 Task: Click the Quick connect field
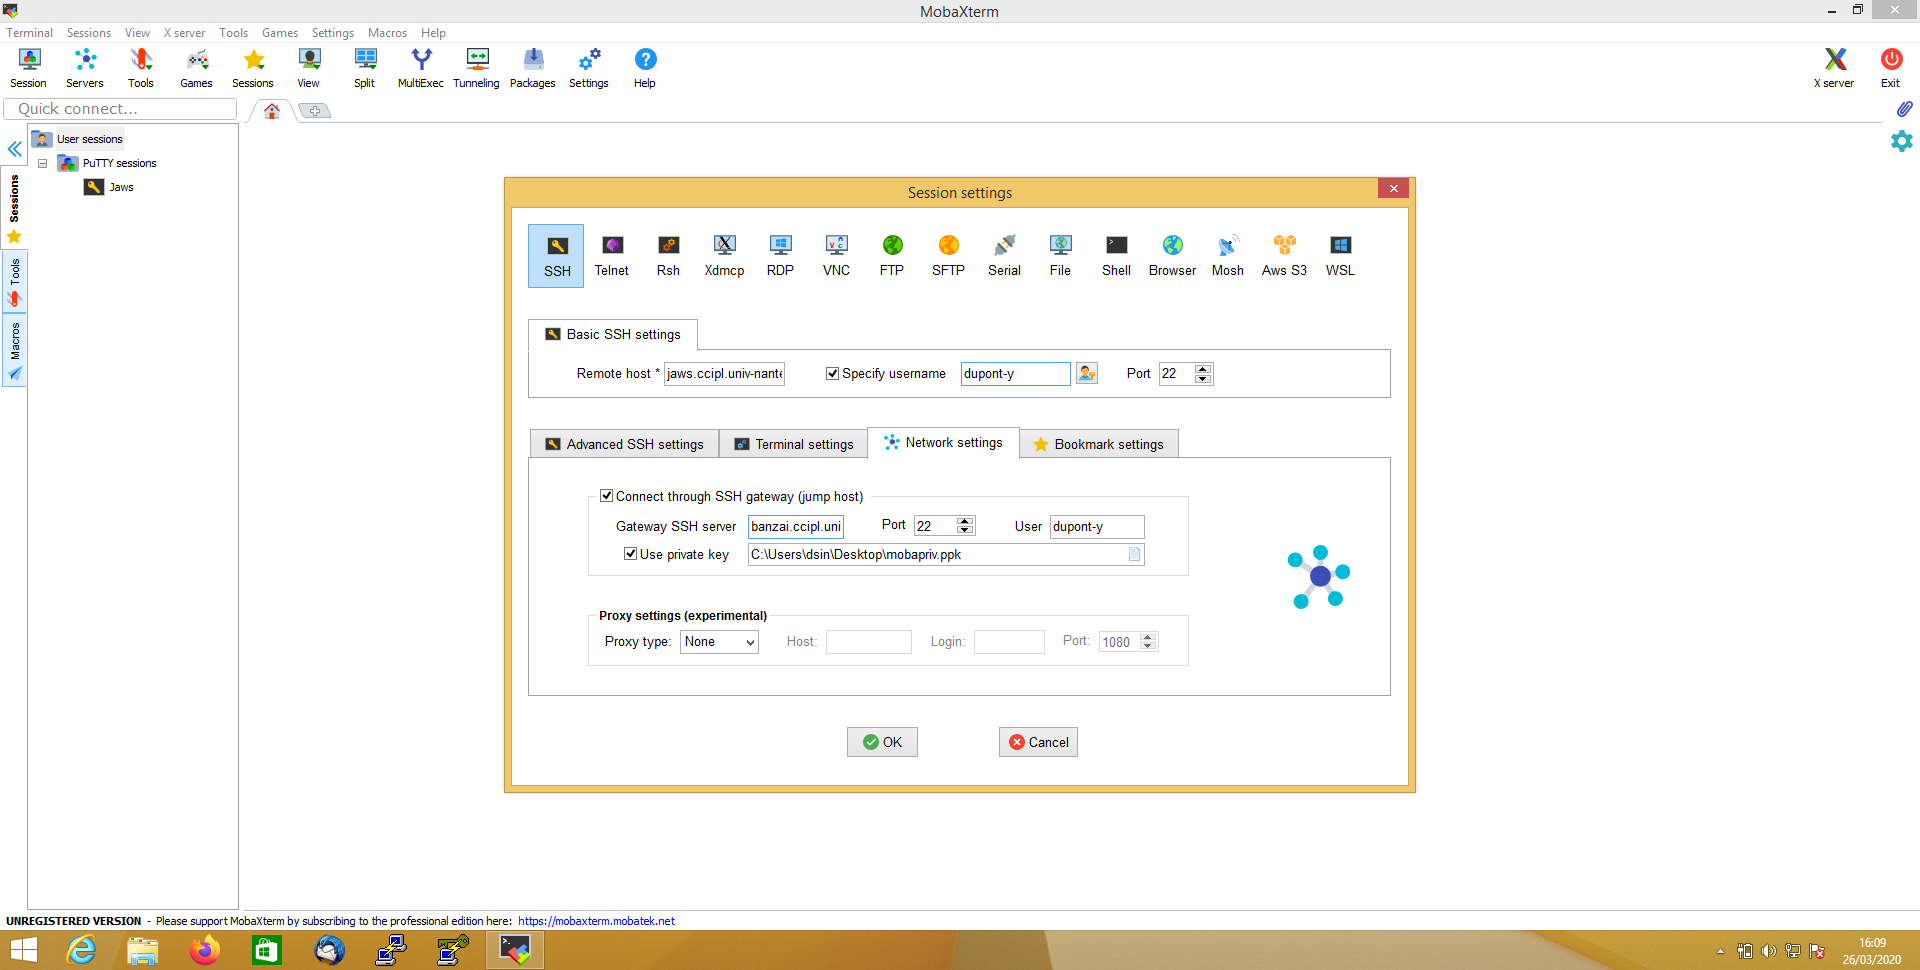pyautogui.click(x=120, y=109)
